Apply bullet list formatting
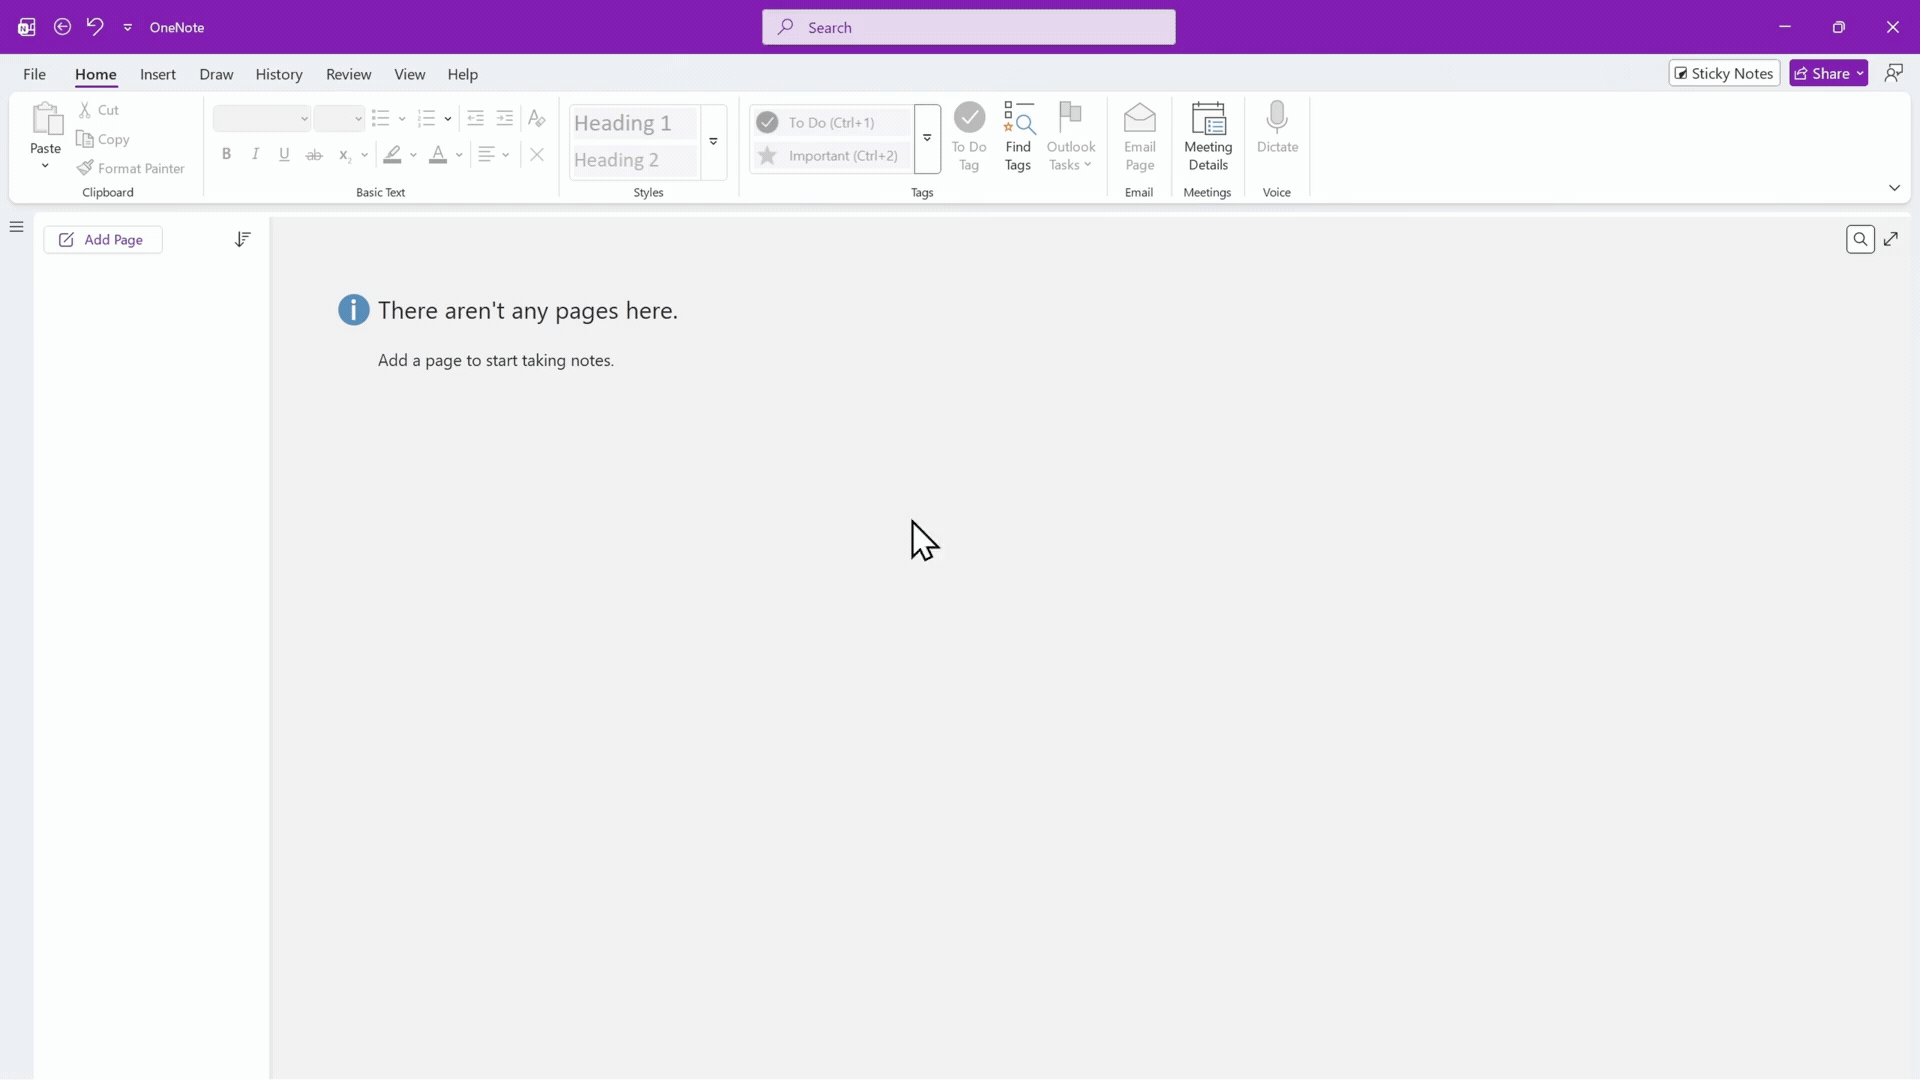Screen dimensions: 1920x1080 point(380,119)
